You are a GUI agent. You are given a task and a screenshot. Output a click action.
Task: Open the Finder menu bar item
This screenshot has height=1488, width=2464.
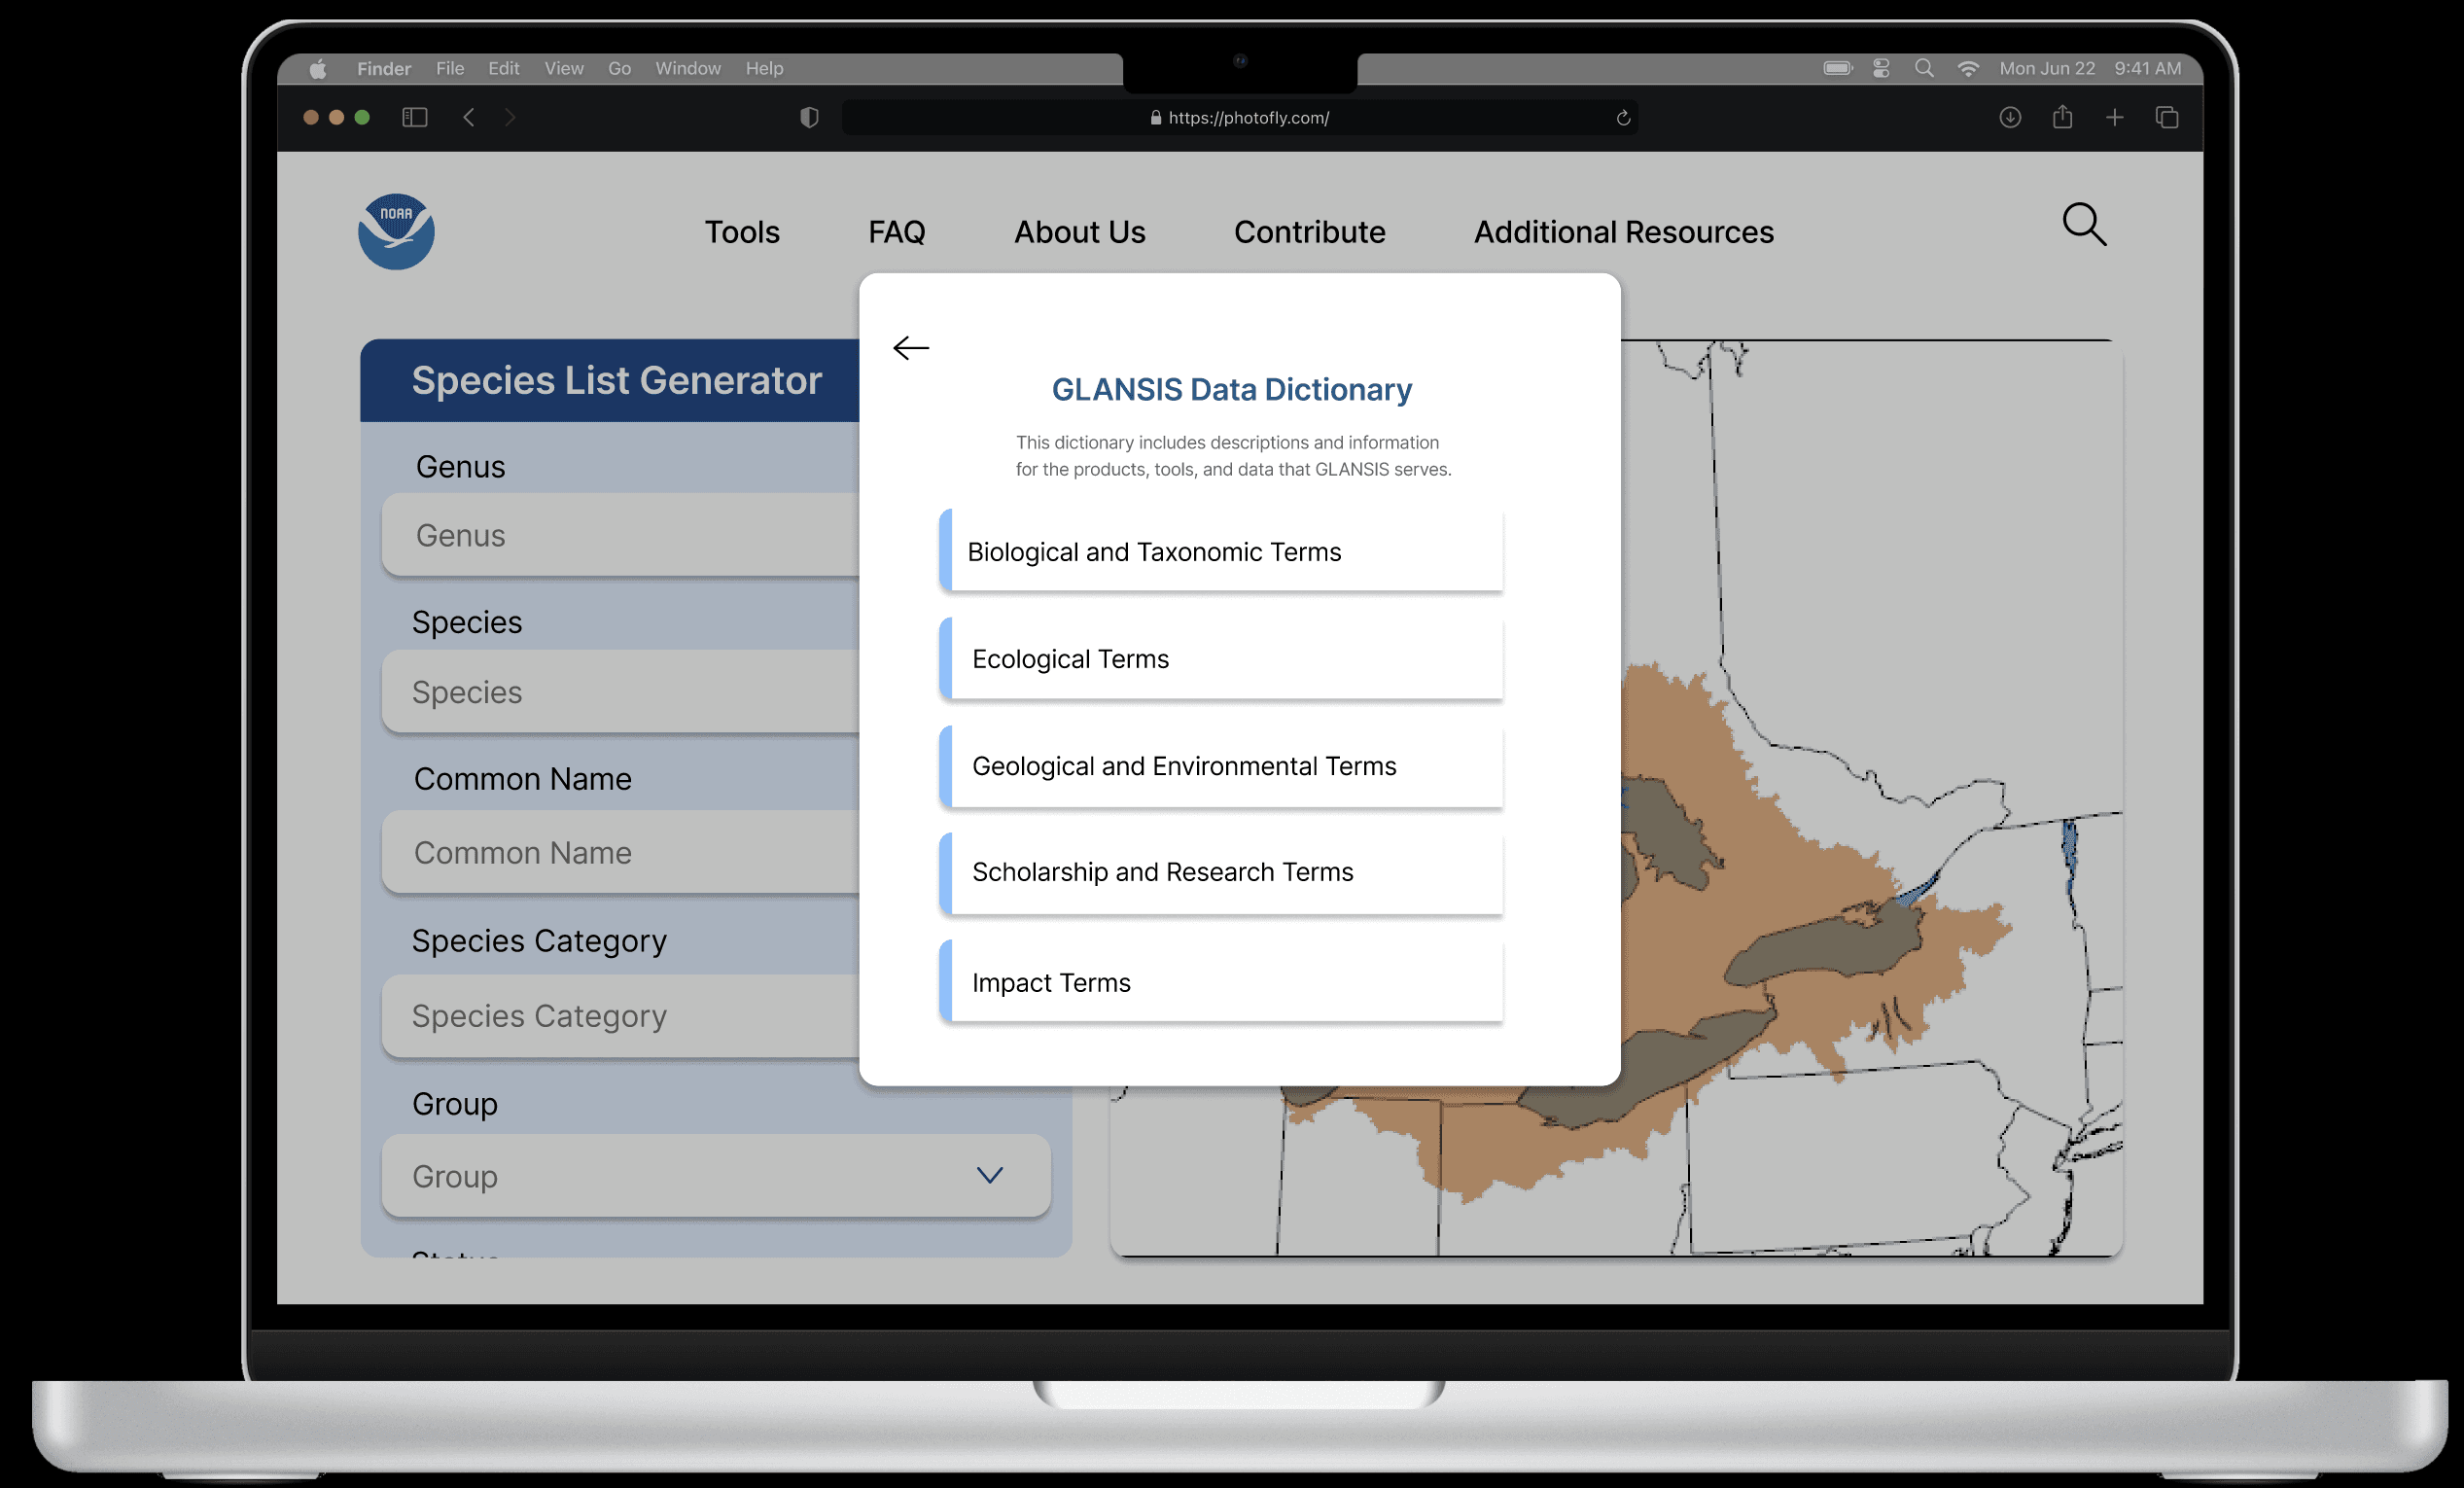384,68
